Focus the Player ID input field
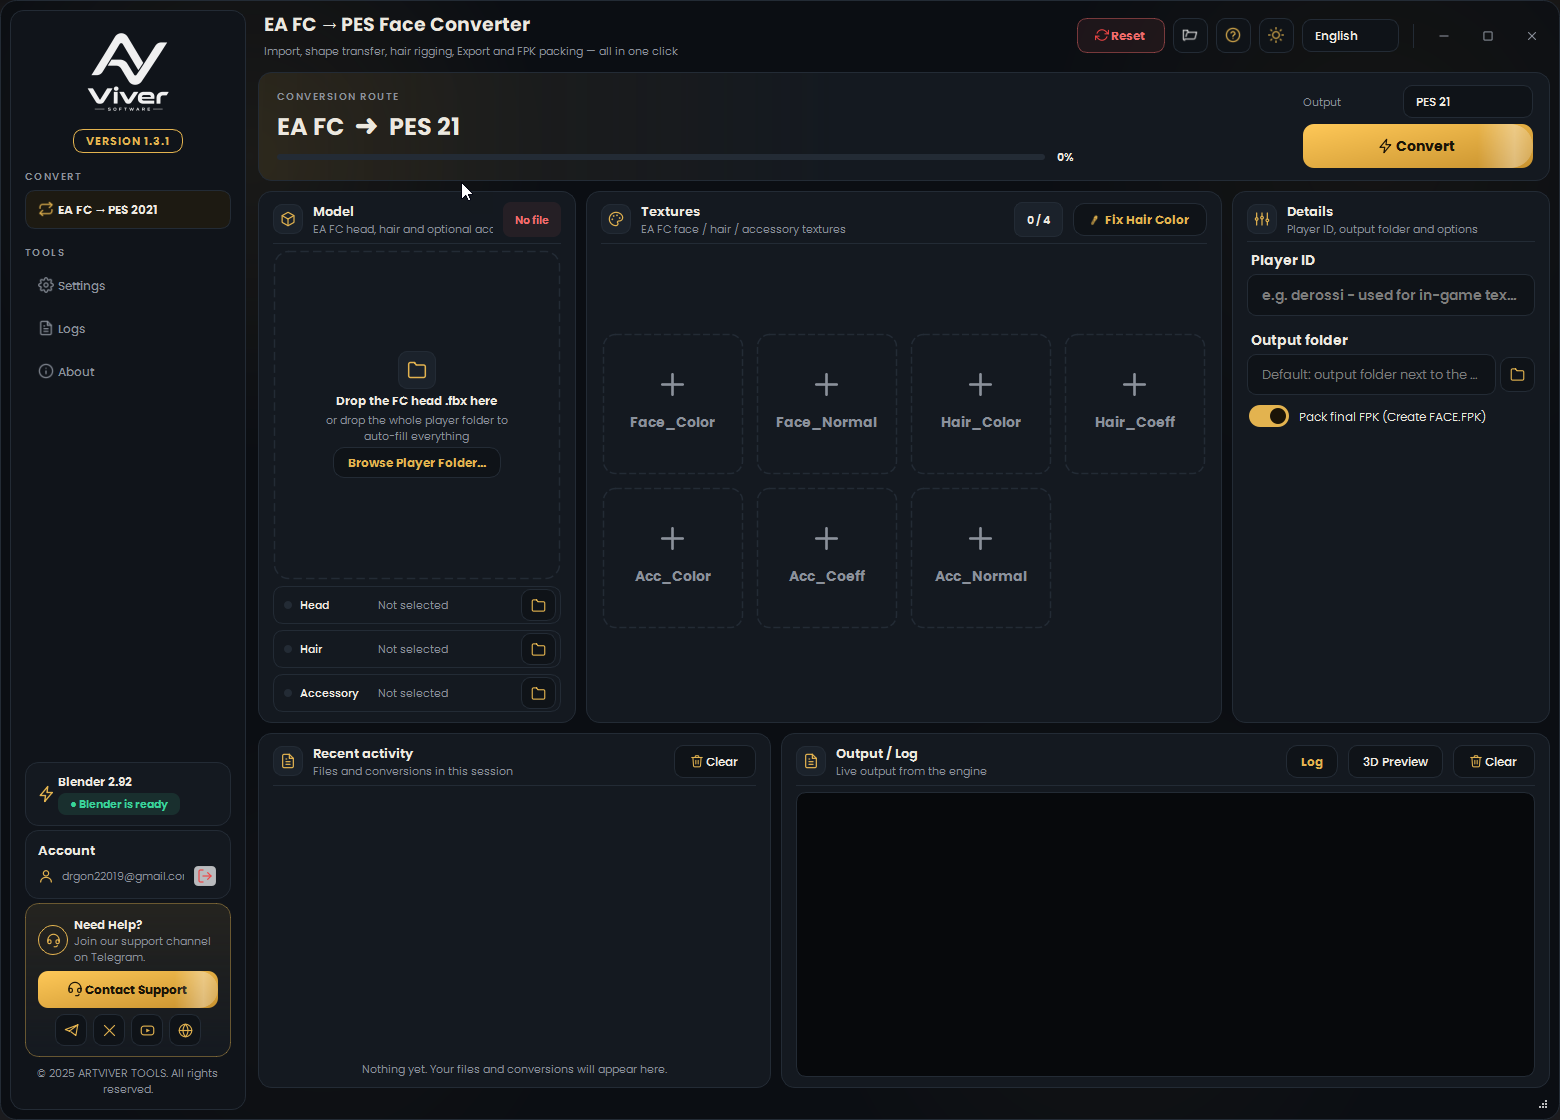 coord(1390,295)
